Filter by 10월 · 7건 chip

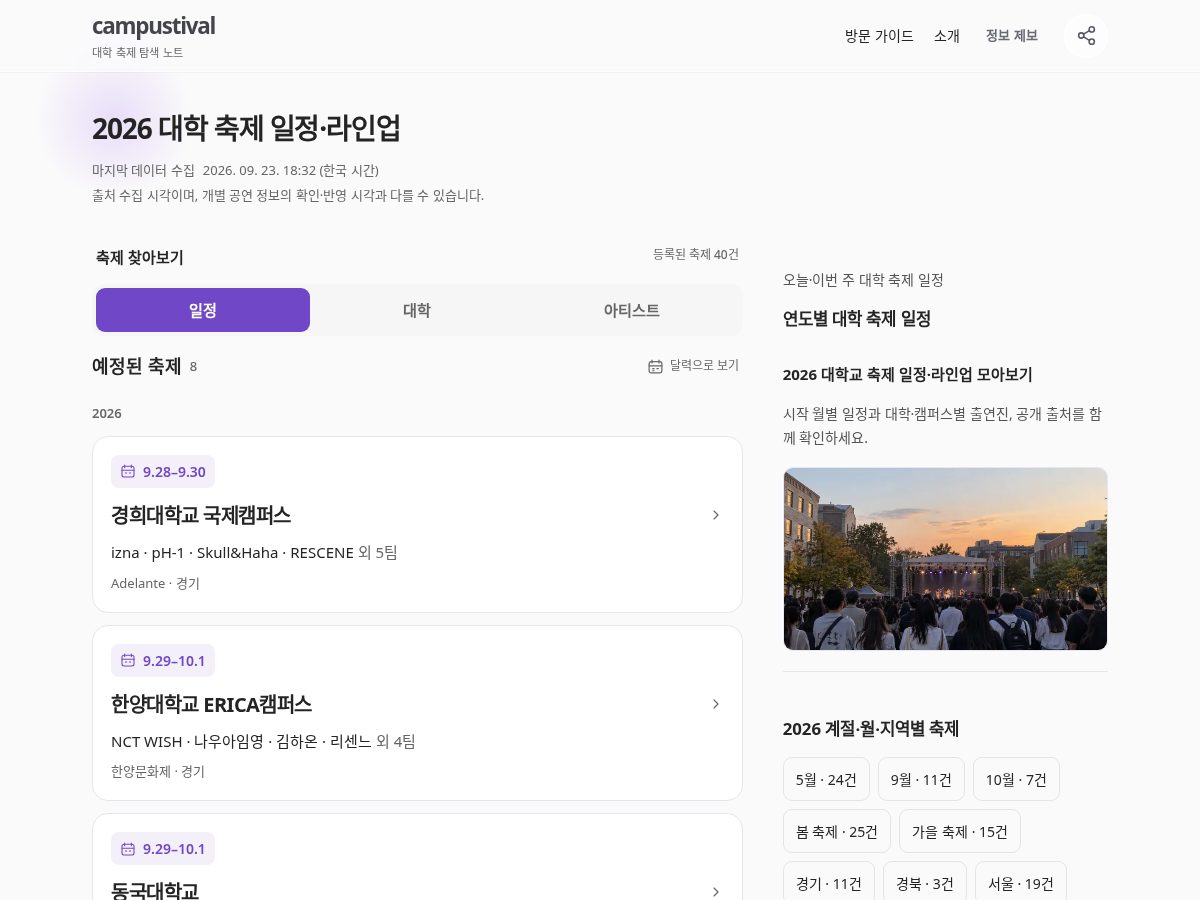1016,779
